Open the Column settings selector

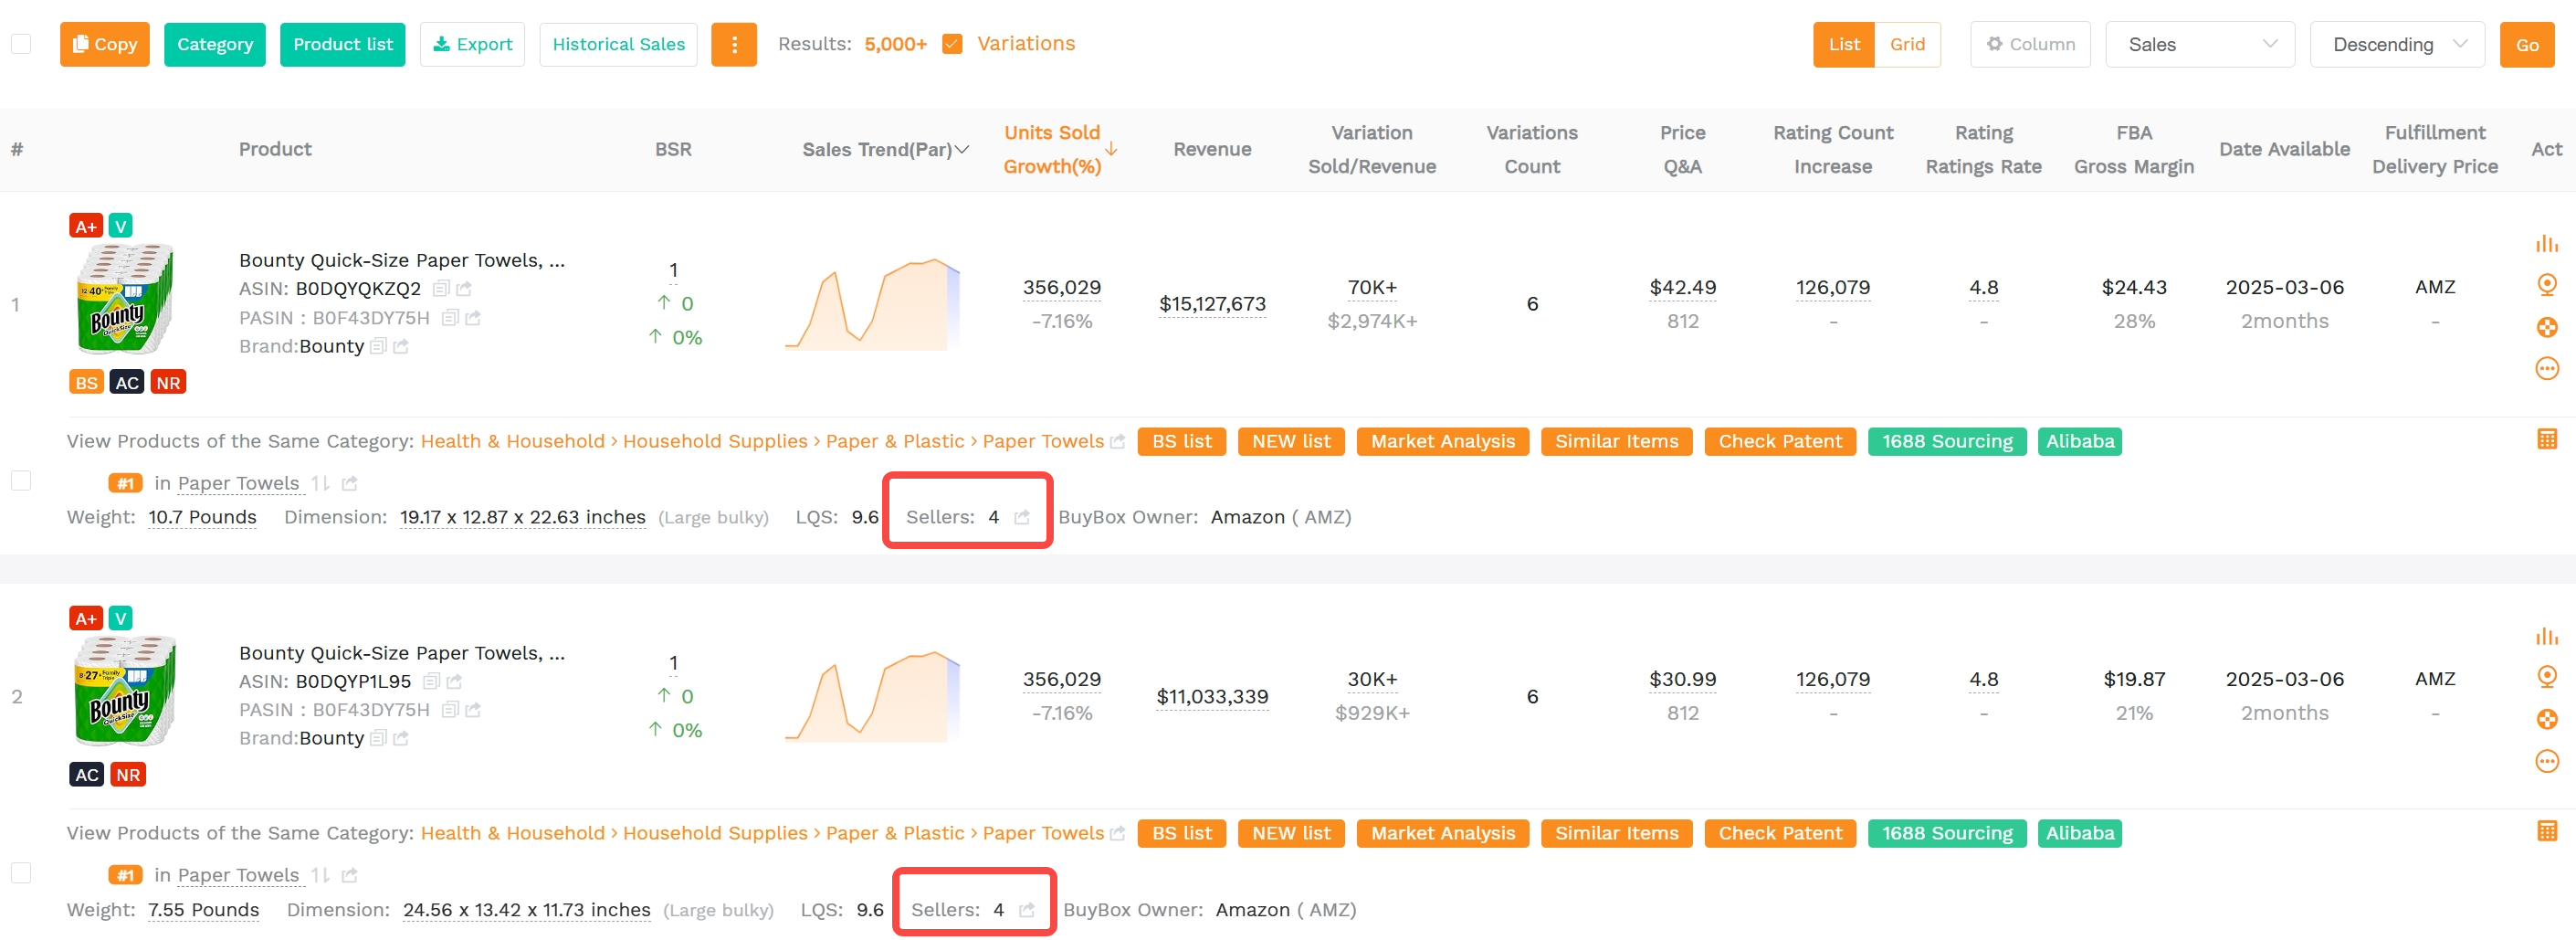click(x=2029, y=44)
